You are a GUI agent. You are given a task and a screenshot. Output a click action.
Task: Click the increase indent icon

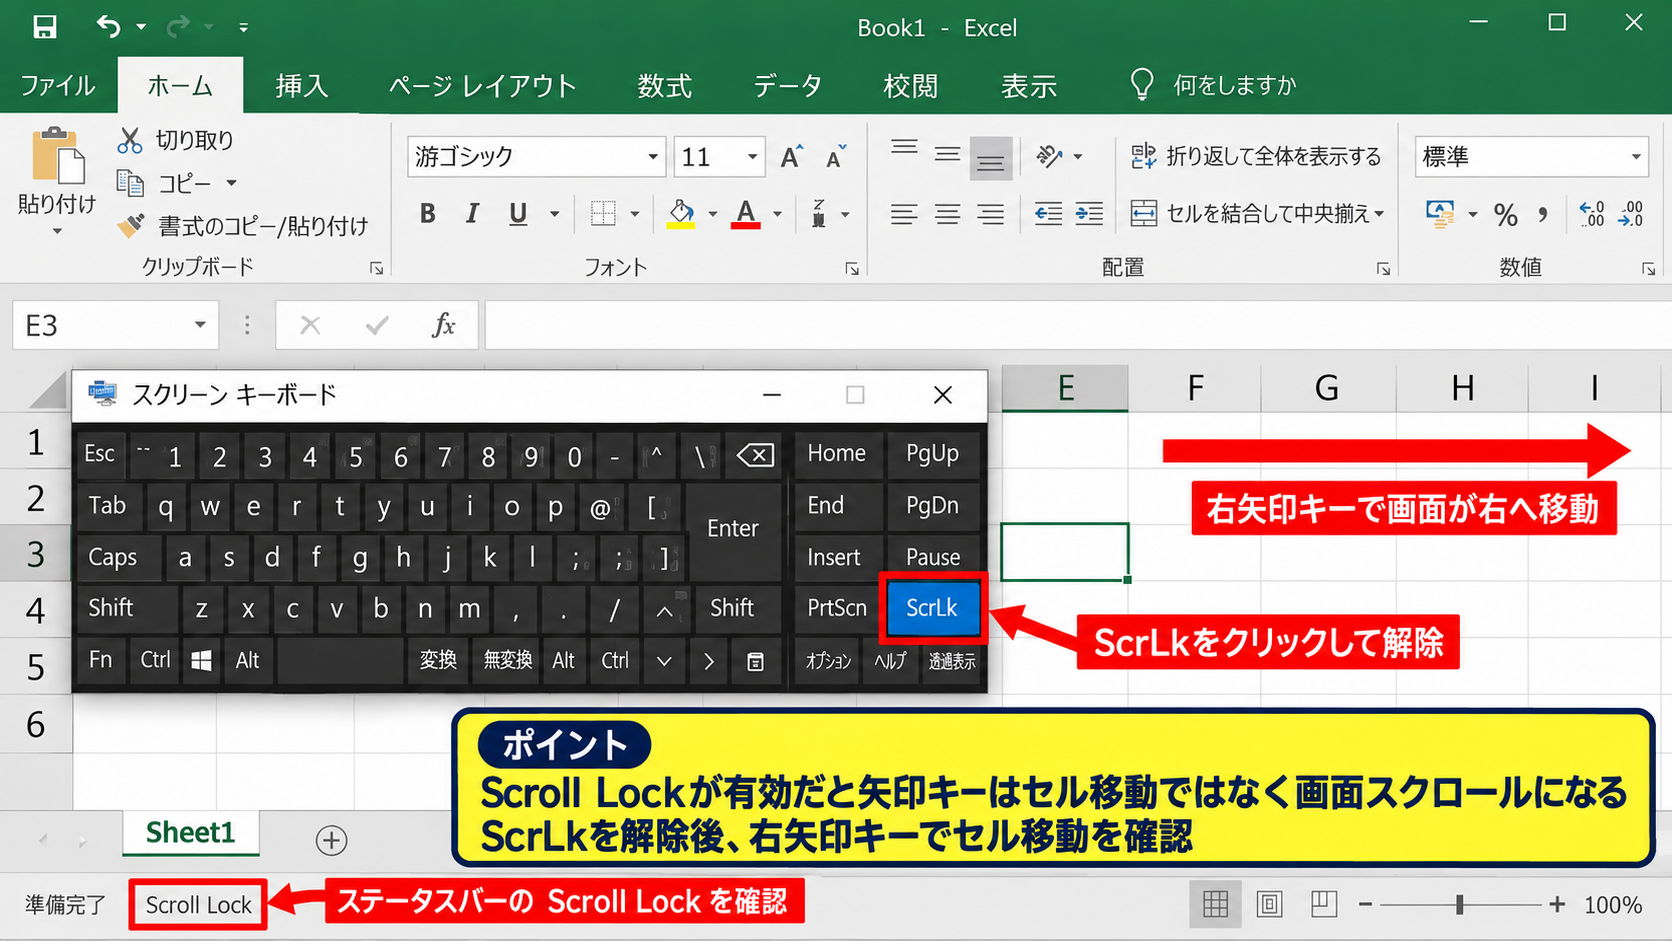[x=1089, y=213]
